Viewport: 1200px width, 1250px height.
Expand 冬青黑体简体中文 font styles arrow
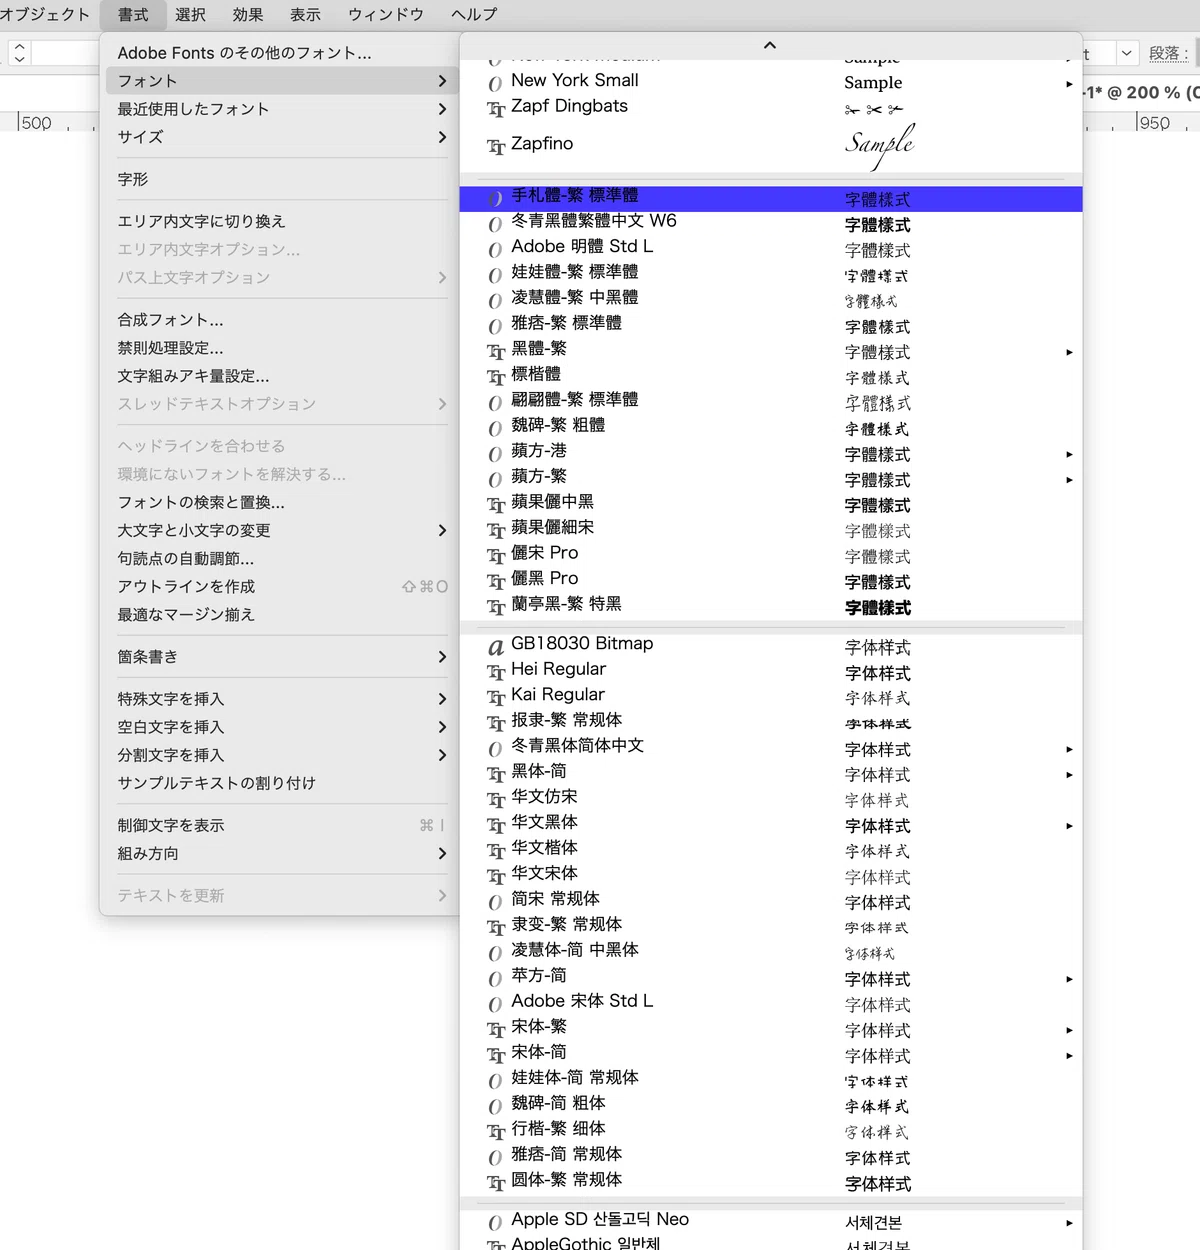click(1069, 749)
